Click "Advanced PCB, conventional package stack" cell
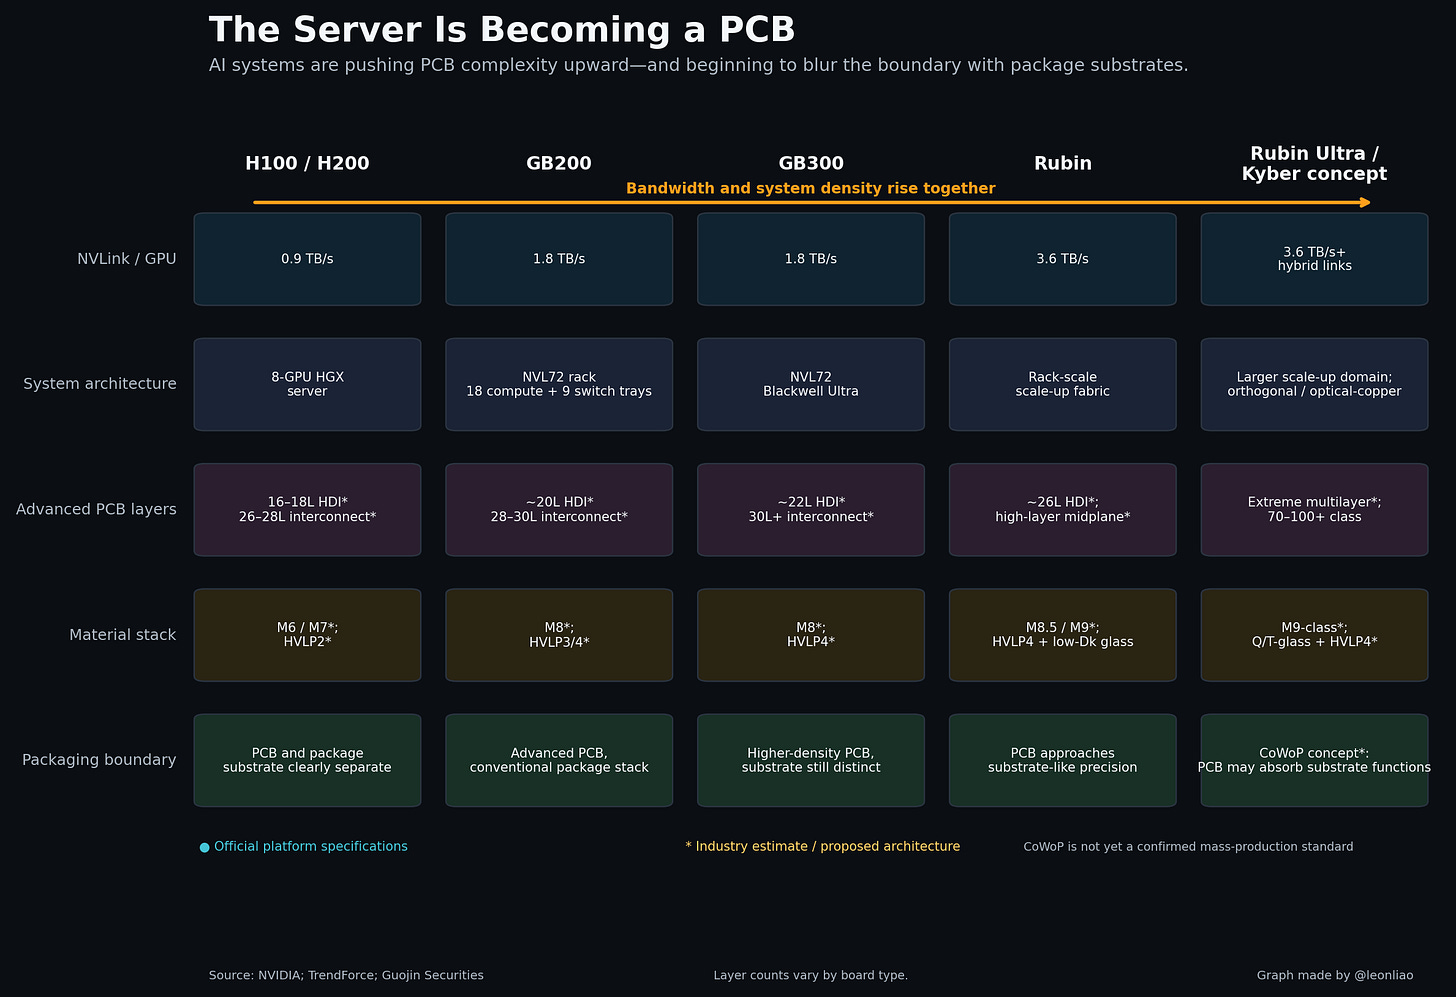The width and height of the screenshot is (1456, 997). pos(559,760)
